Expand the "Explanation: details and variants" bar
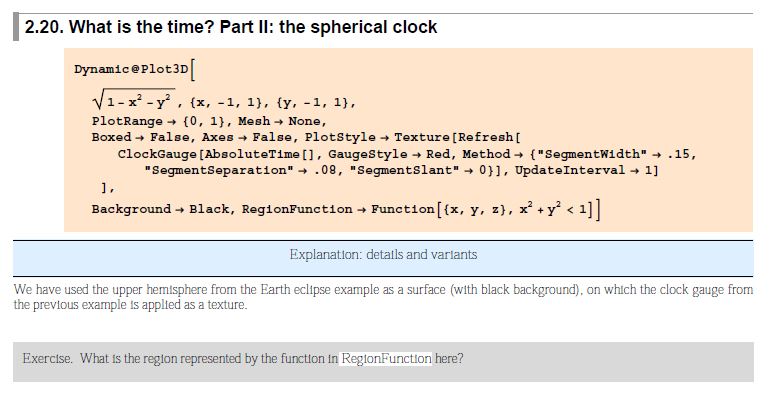Viewport: 770px width, 397px height. coord(383,255)
